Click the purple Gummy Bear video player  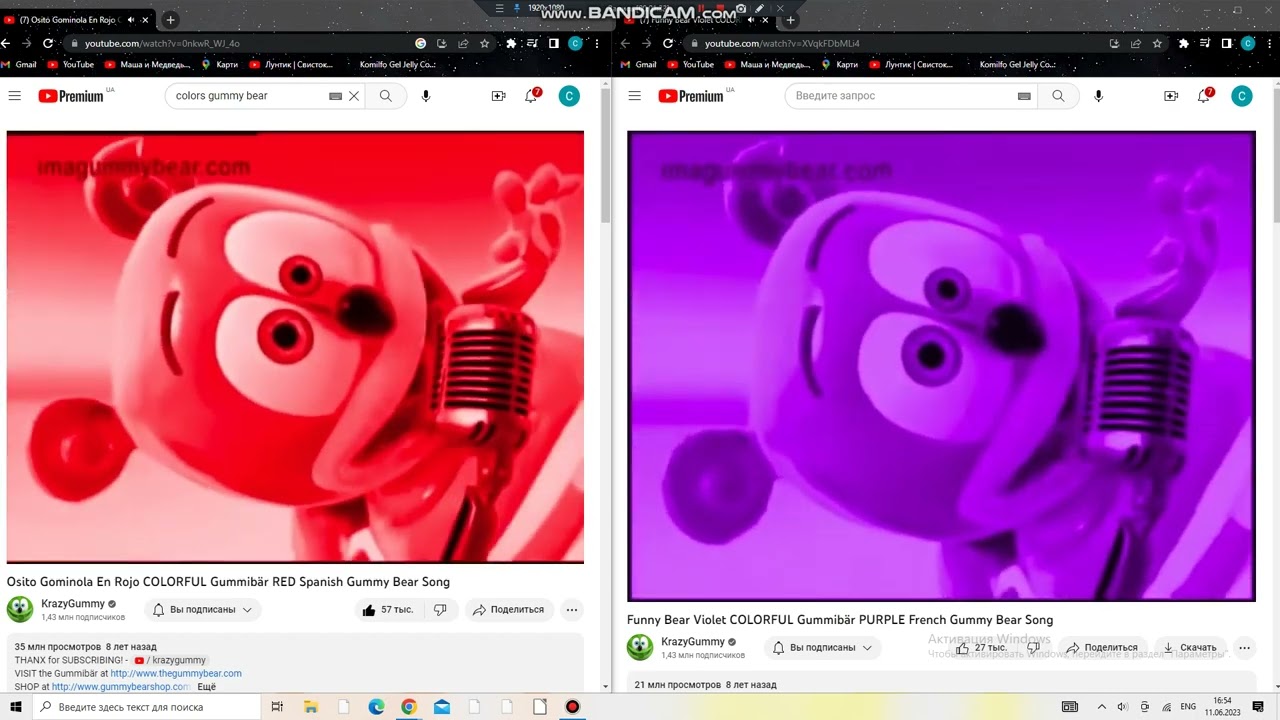pyautogui.click(x=941, y=366)
